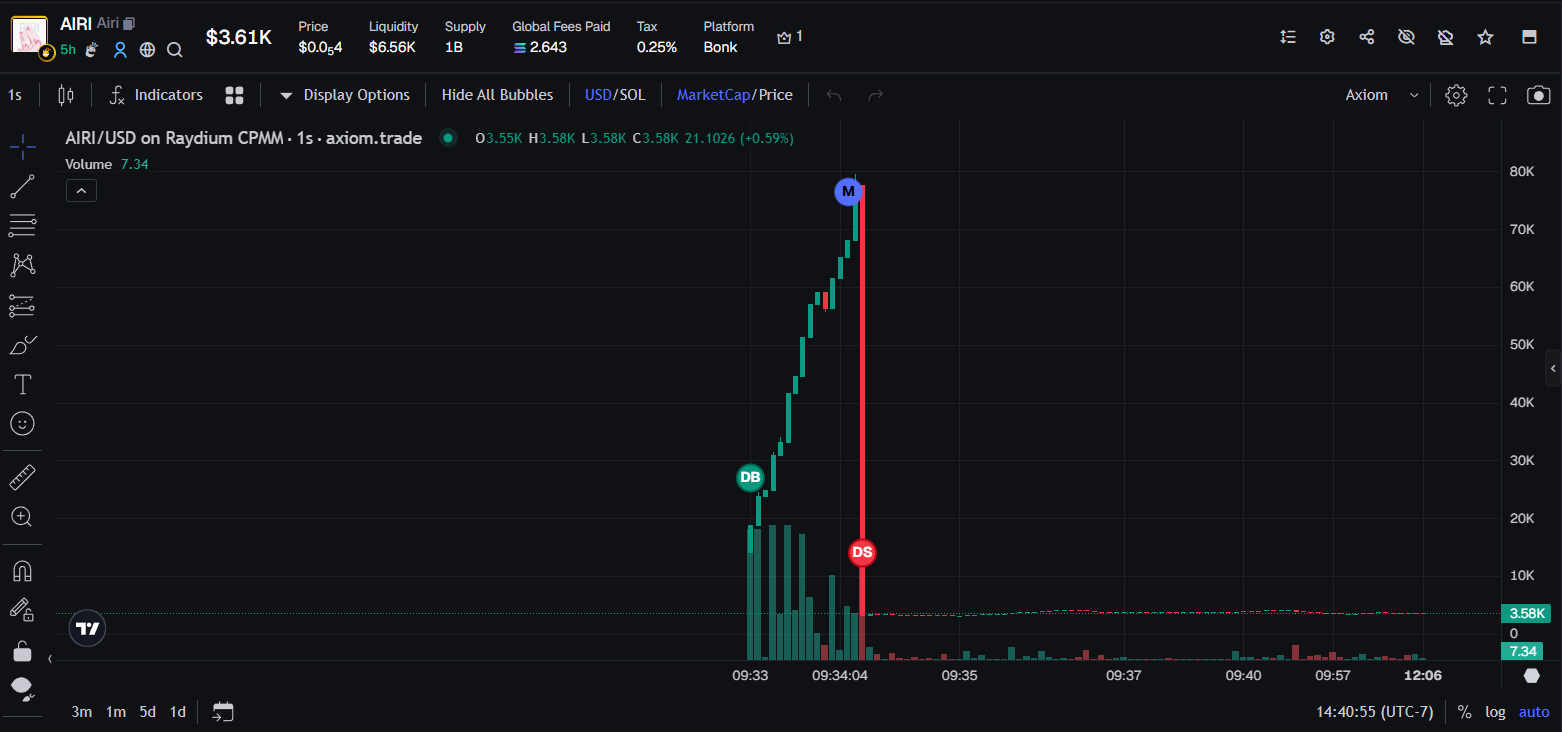Click the DS sell marker bubble
Image resolution: width=1562 pixels, height=732 pixels.
(862, 552)
